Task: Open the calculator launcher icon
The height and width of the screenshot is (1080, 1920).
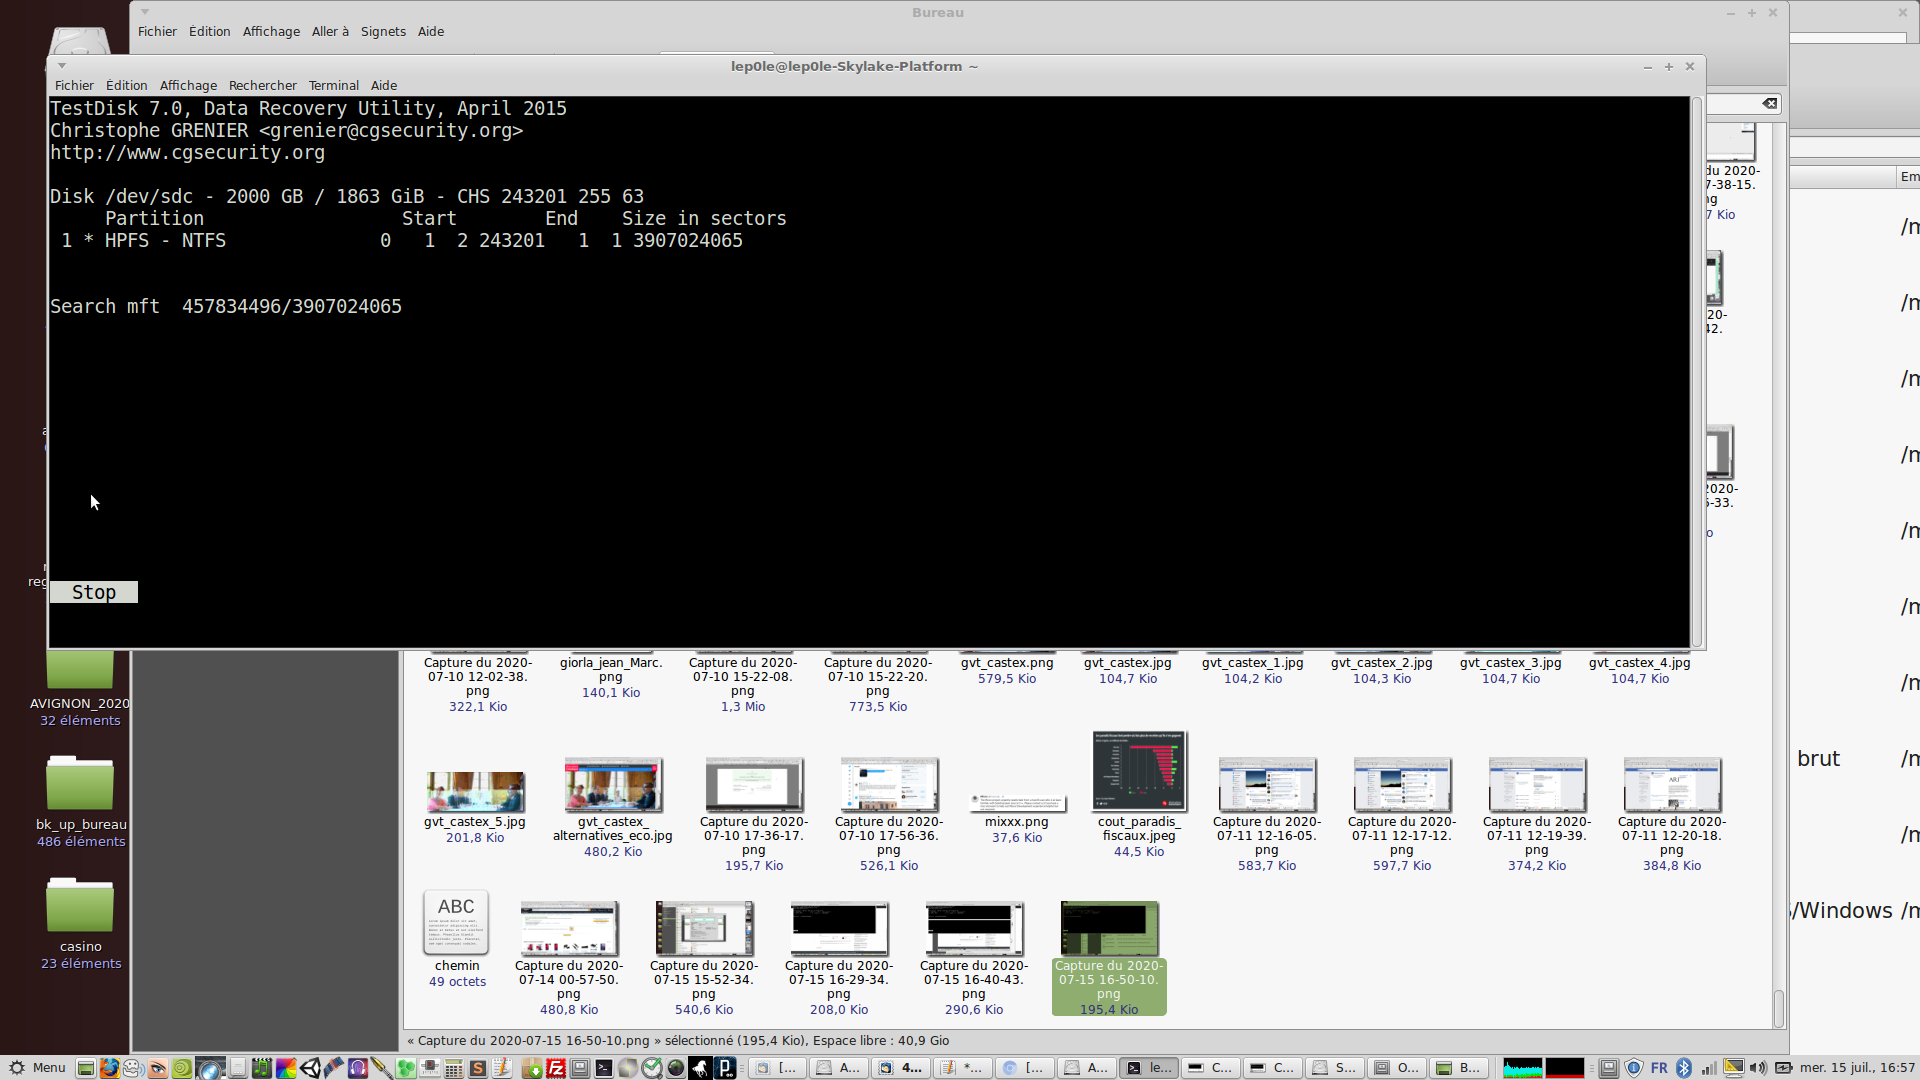Action: coord(453,1068)
